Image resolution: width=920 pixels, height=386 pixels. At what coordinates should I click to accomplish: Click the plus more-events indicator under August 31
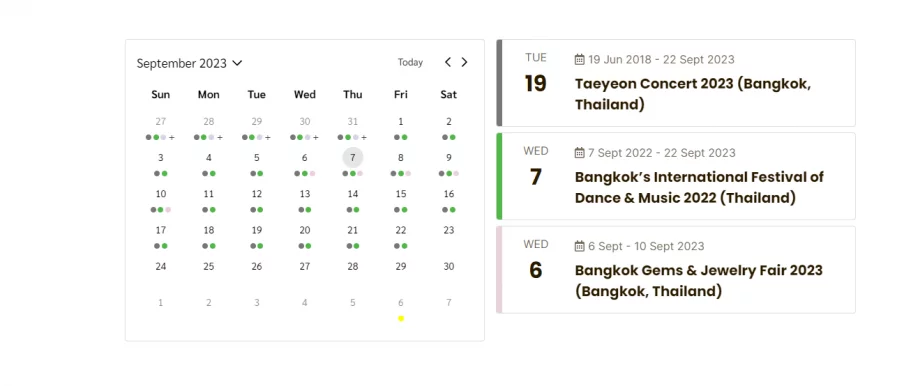(x=364, y=137)
